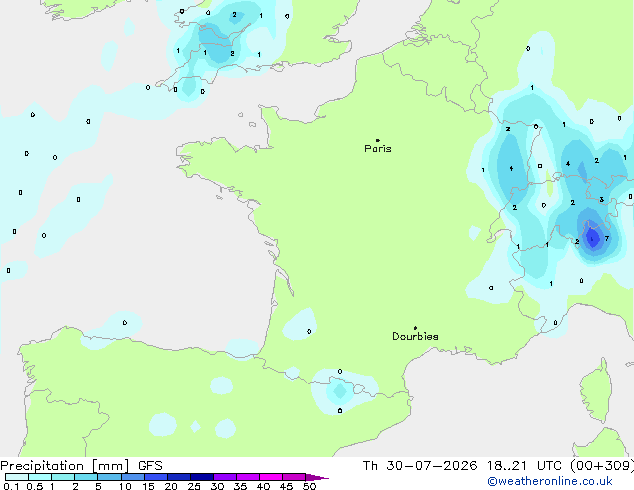The width and height of the screenshot is (634, 490).
Task: Click the over-50 arrow tip of legend
Action: 317,477
